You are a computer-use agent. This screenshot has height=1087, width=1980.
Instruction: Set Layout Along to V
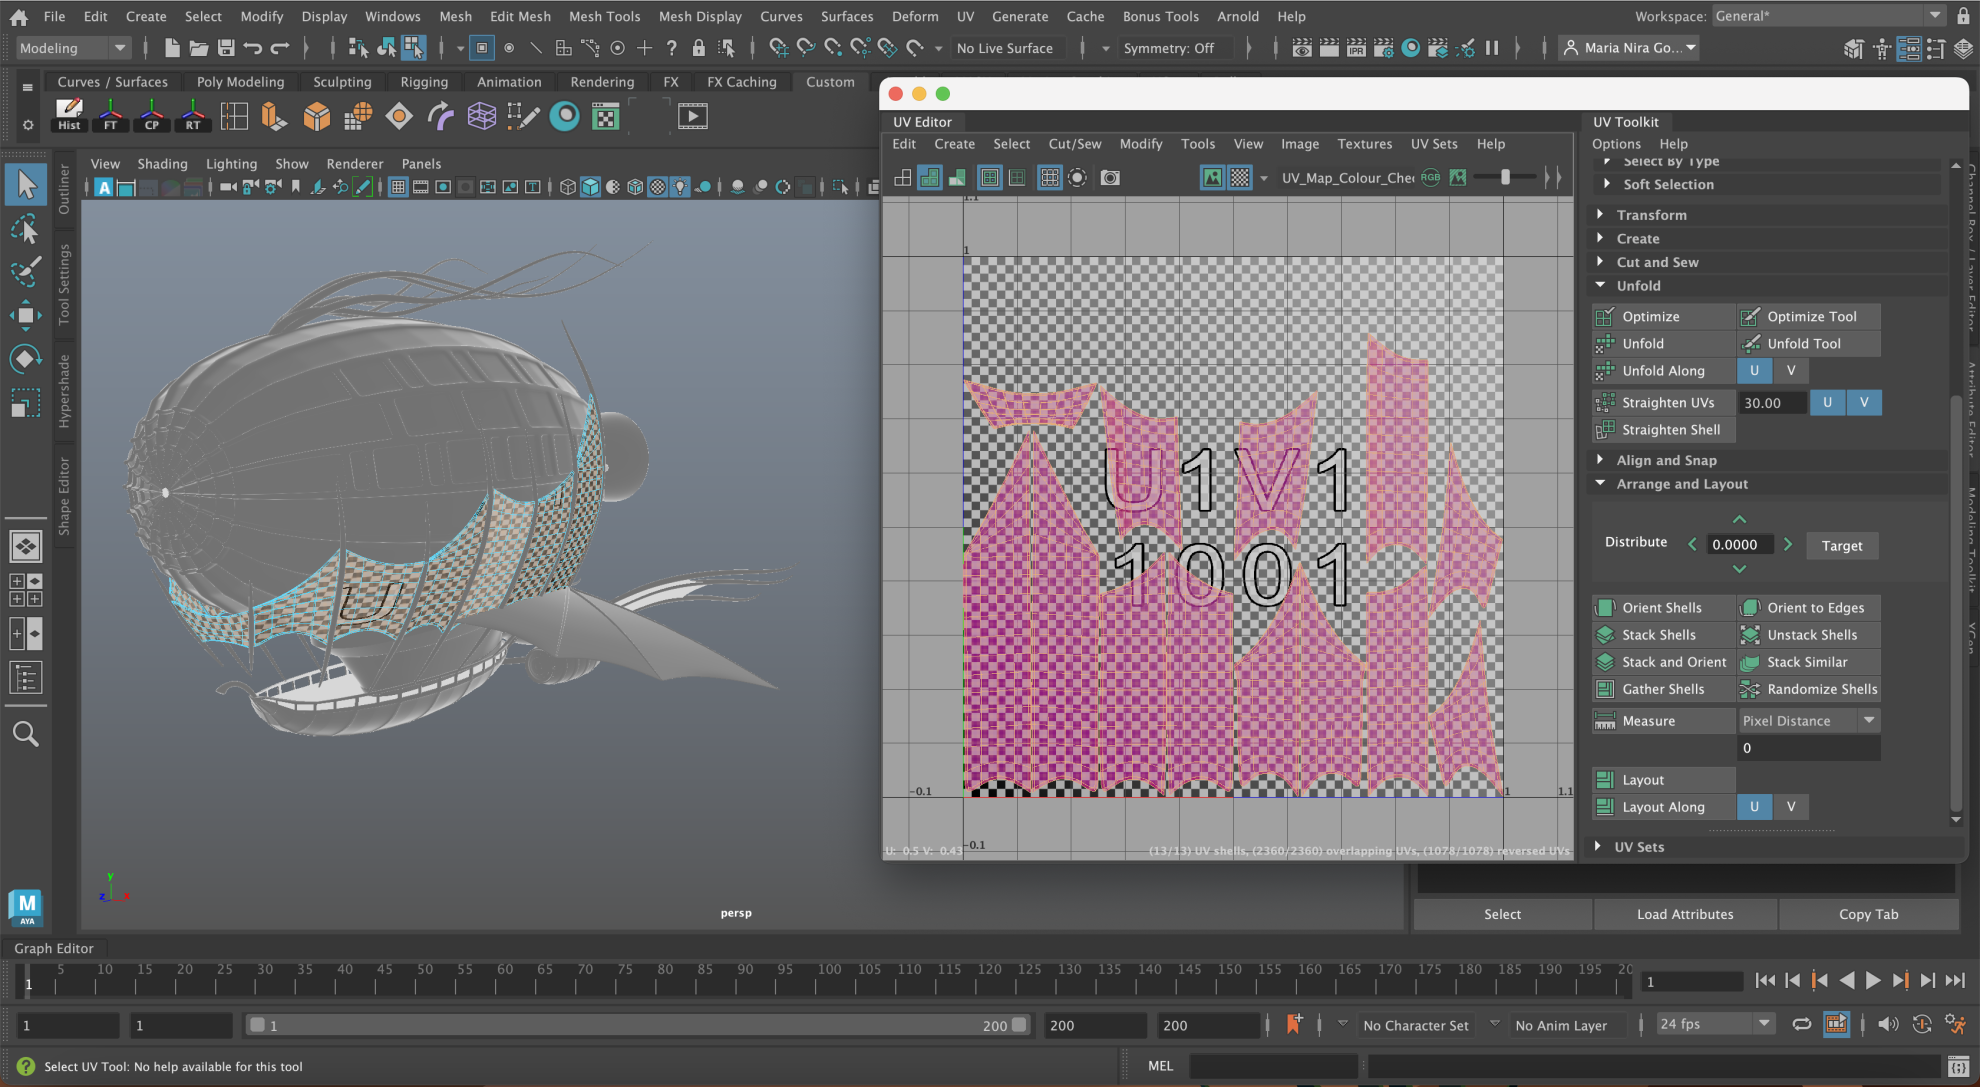click(x=1791, y=807)
